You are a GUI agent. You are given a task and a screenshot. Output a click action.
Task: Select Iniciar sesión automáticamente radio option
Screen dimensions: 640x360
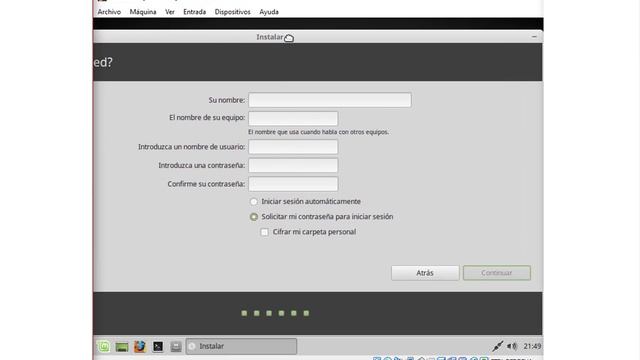[254, 202]
